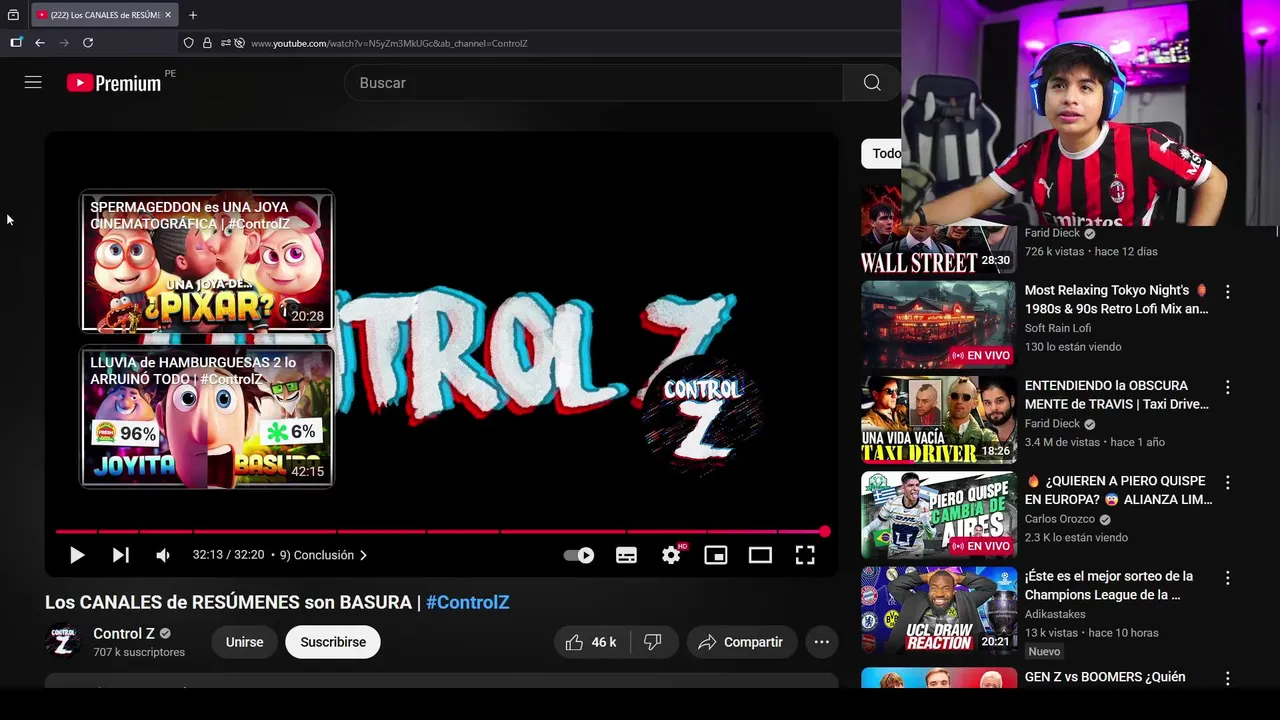Screen dimensions: 1280x720
Task: Like the video (46 k)
Action: (591, 642)
